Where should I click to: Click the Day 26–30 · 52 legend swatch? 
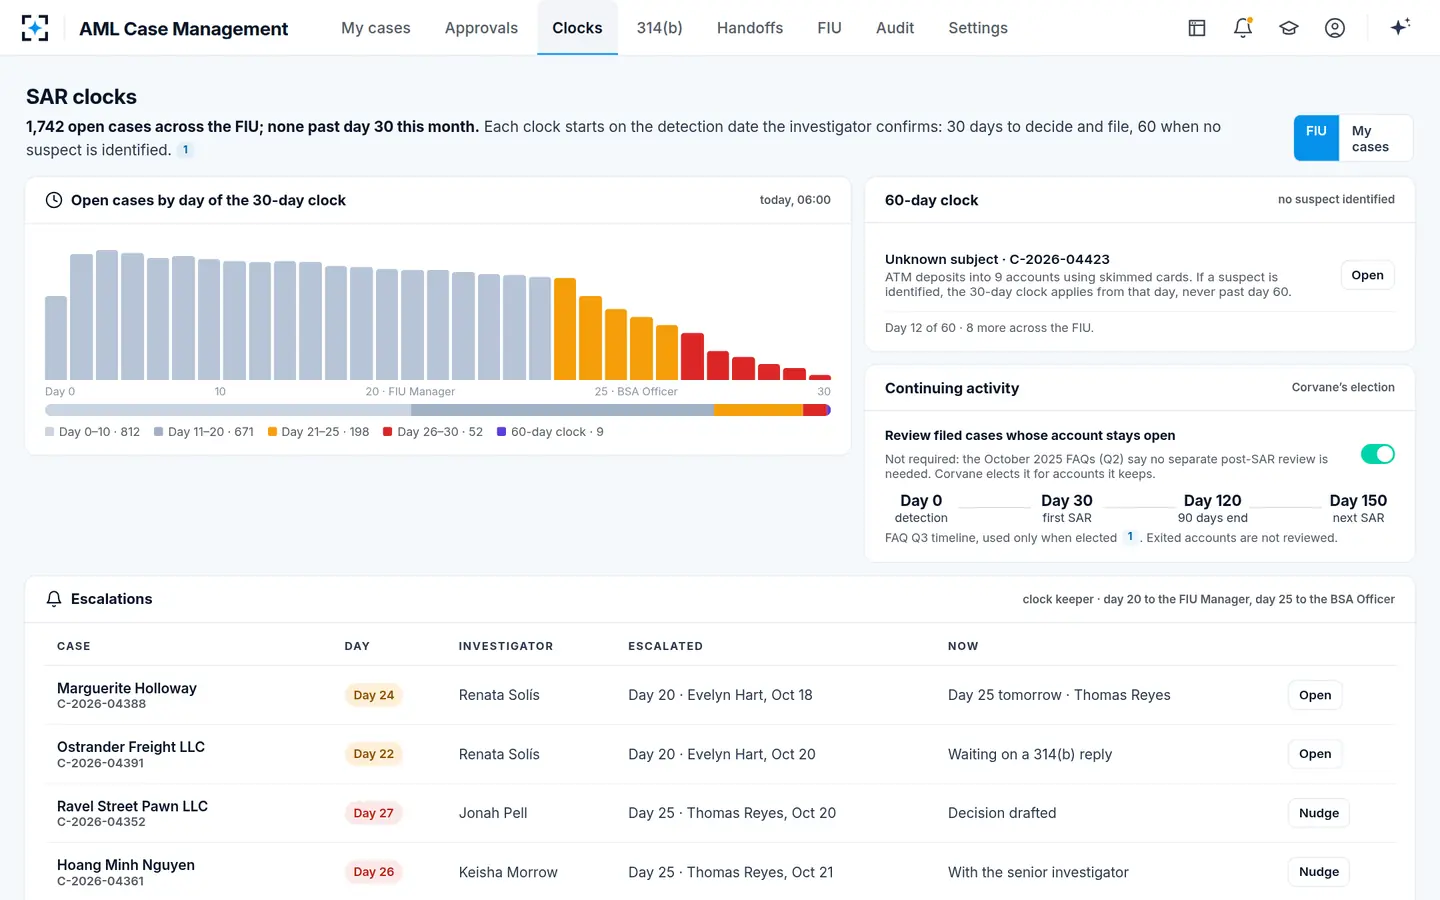388,432
